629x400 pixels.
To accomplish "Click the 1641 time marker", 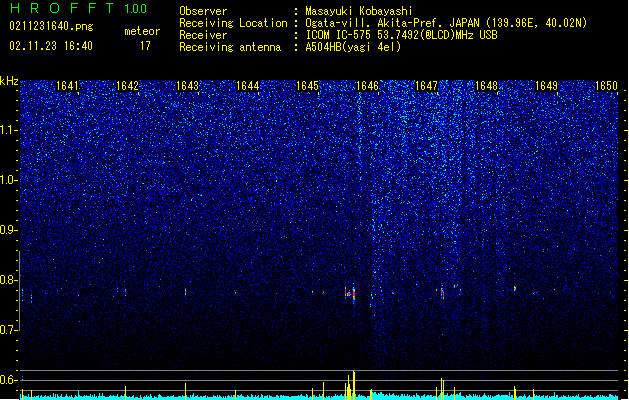I will [67, 86].
